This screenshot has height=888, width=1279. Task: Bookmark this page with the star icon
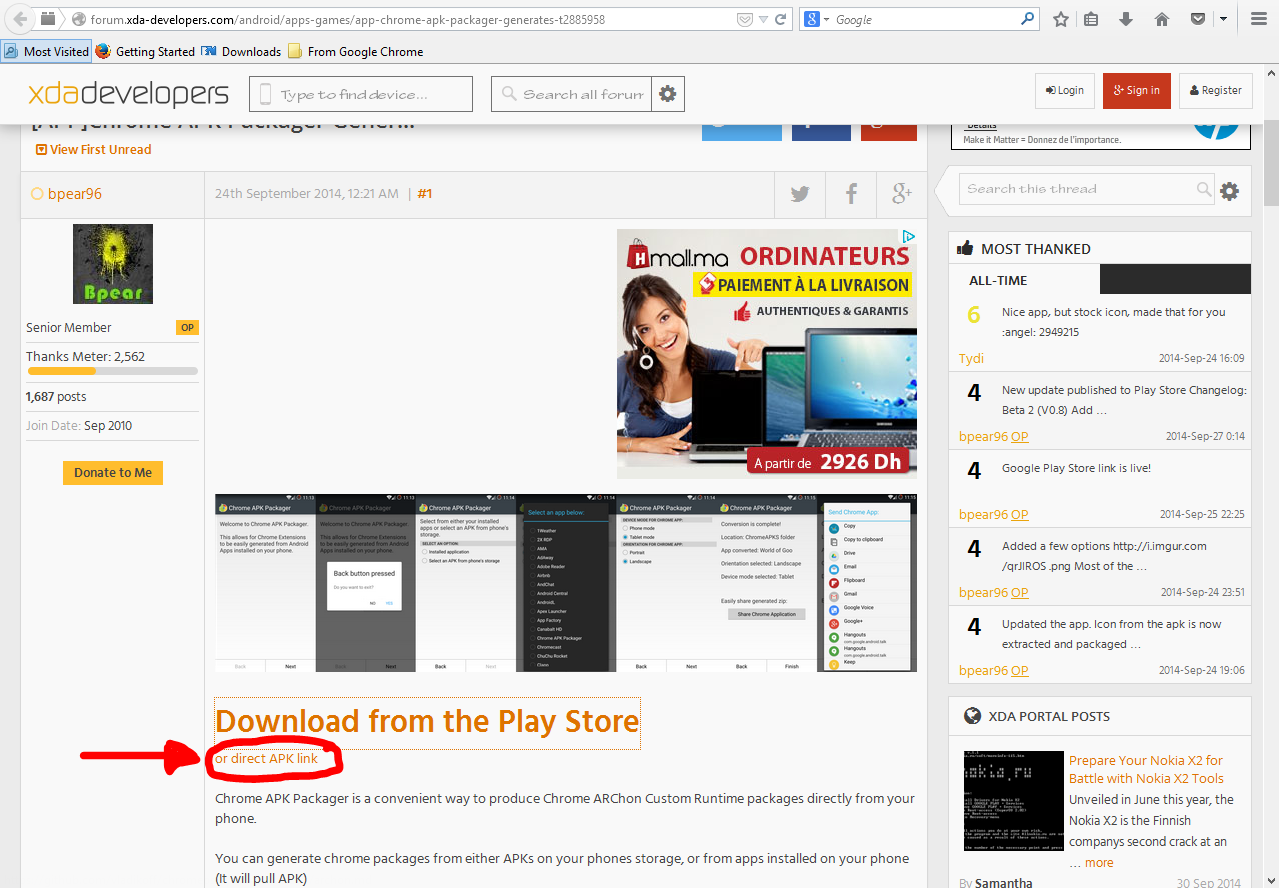[1061, 19]
